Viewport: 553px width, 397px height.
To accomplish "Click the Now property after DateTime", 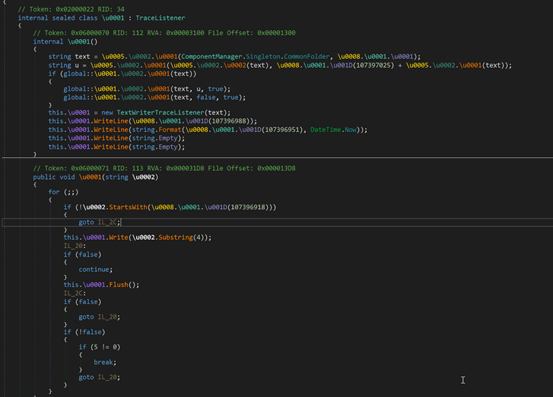I will tap(351, 130).
